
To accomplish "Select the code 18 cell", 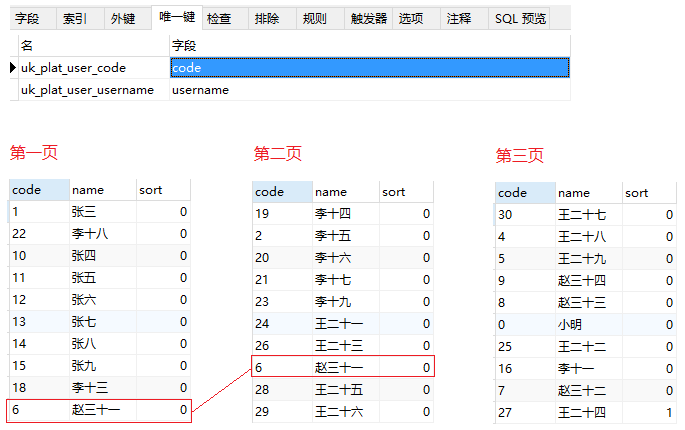I will (x=39, y=388).
